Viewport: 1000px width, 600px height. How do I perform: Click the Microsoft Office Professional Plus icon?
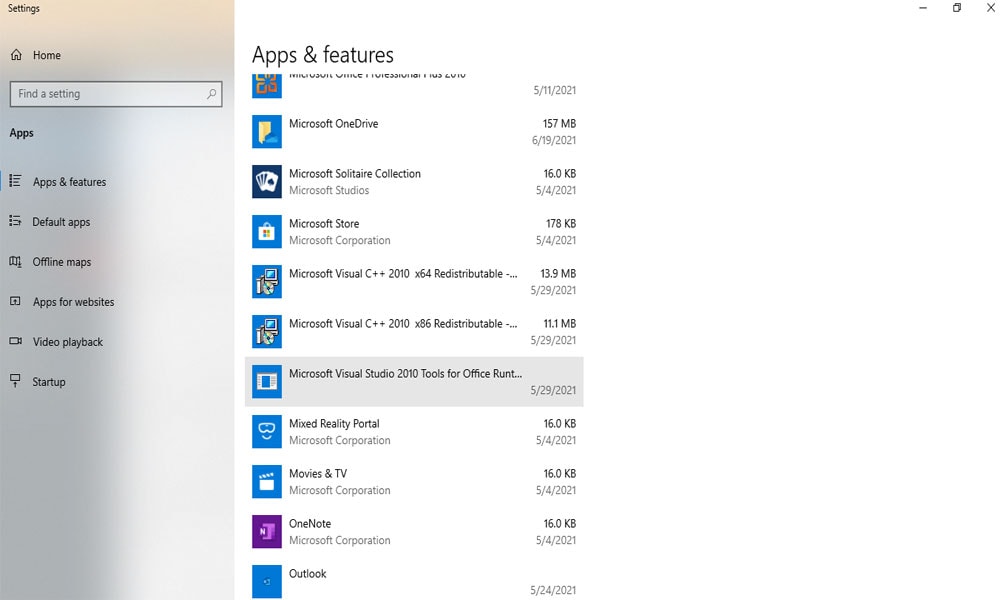point(267,86)
